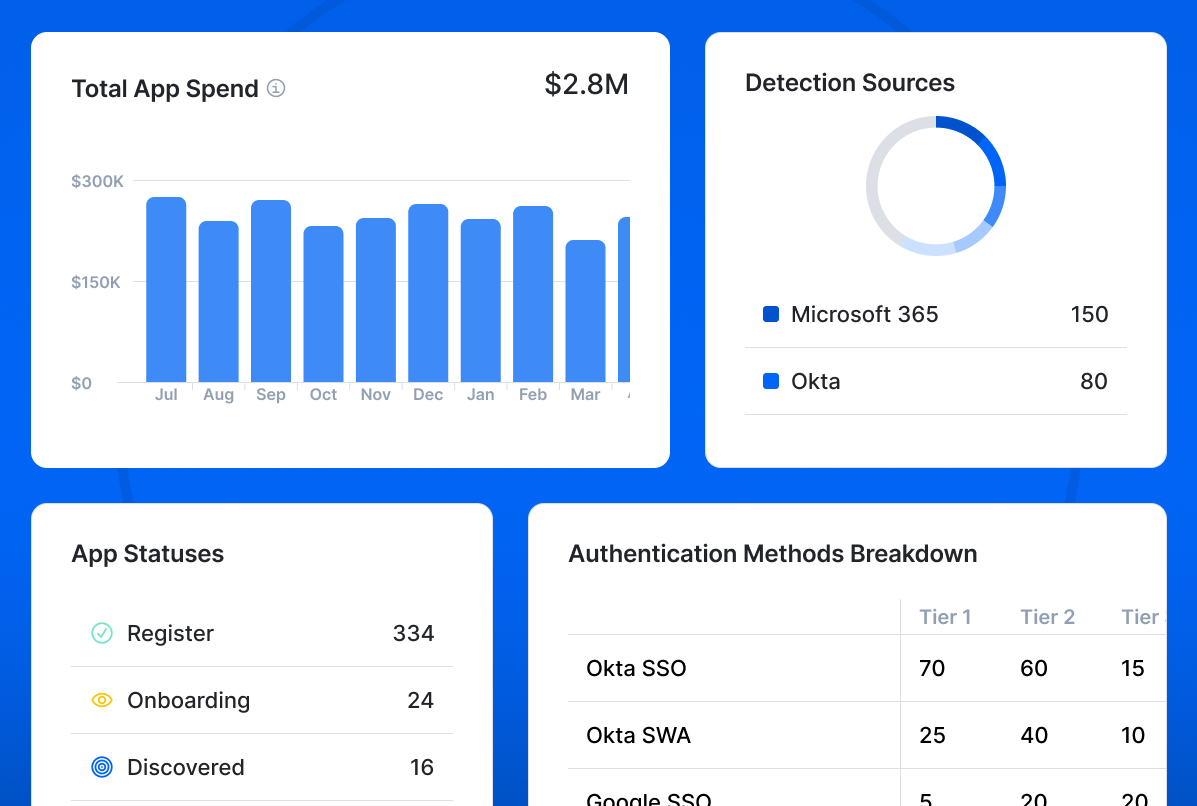Click the $150K axis label
The image size is (1197, 806).
click(x=95, y=282)
